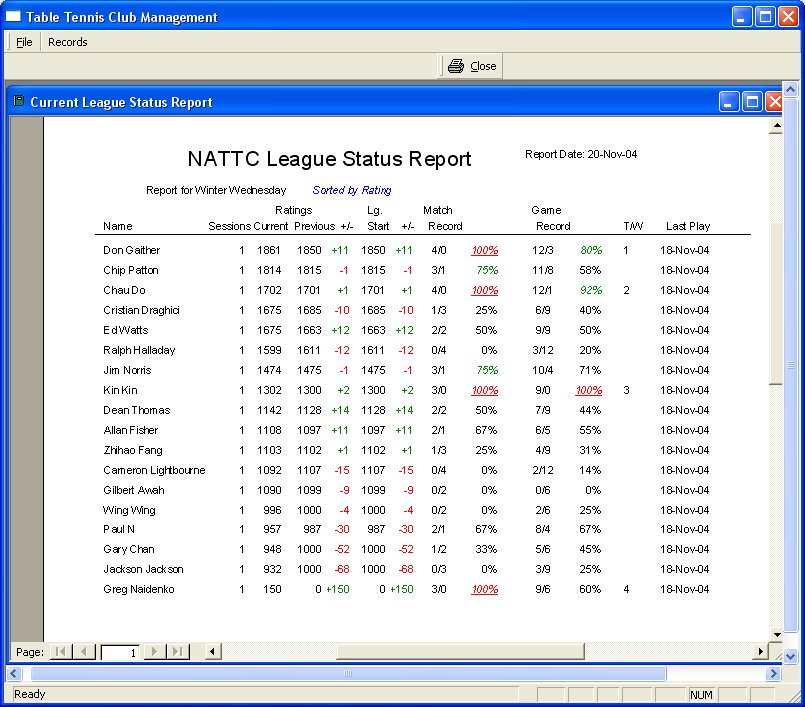
Task: Click the report icon in Current League Status Report title
Action: pos(18,101)
